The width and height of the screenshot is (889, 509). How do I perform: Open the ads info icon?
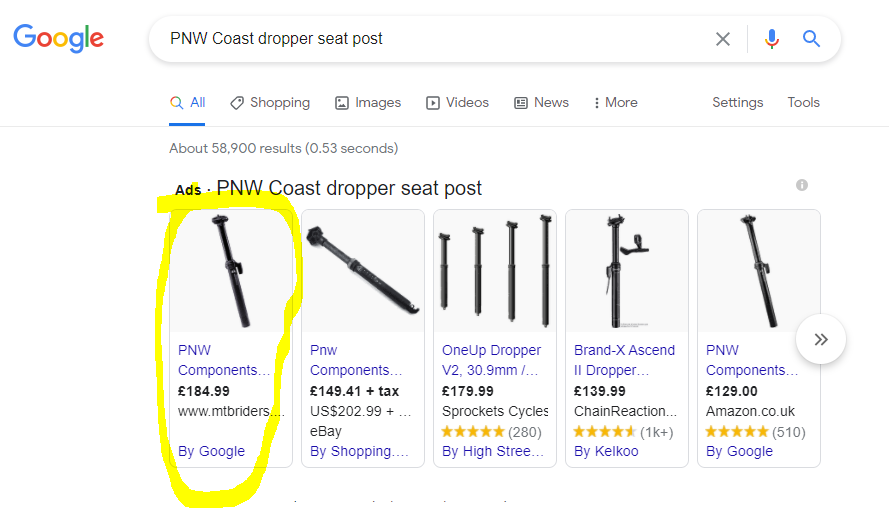point(802,185)
